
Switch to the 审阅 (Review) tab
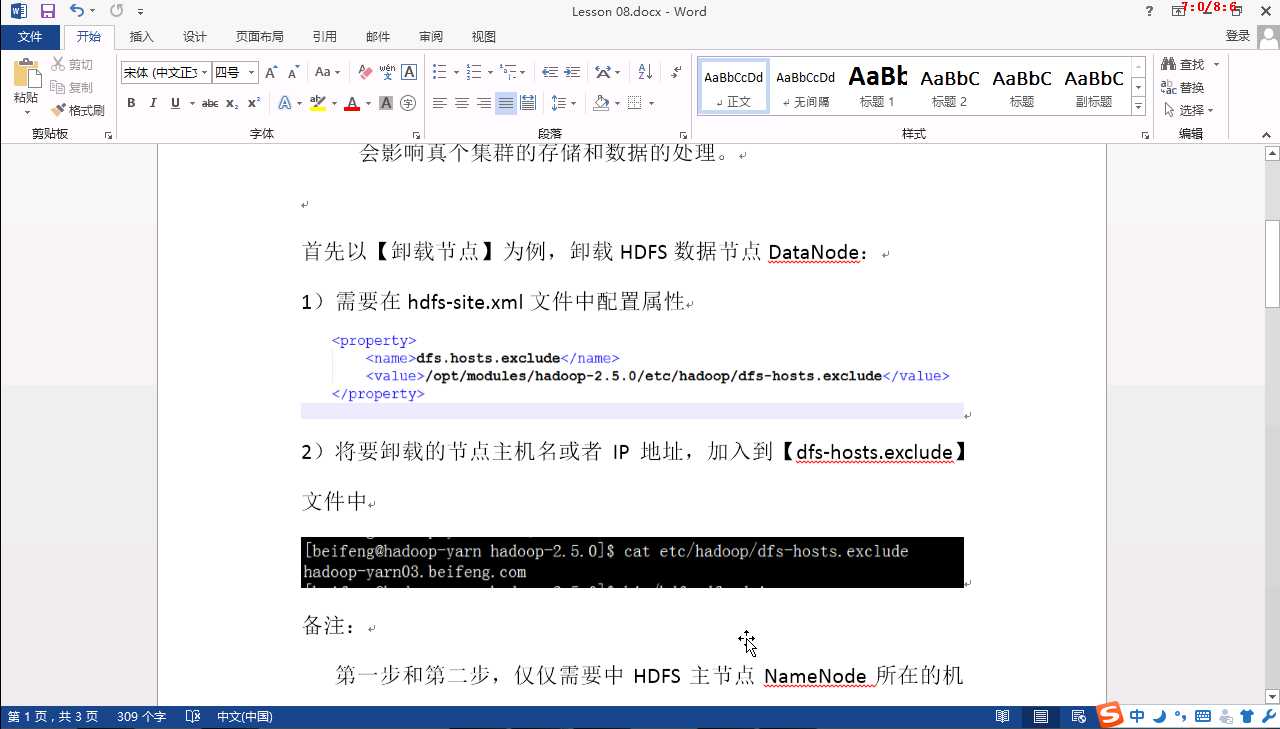431,37
